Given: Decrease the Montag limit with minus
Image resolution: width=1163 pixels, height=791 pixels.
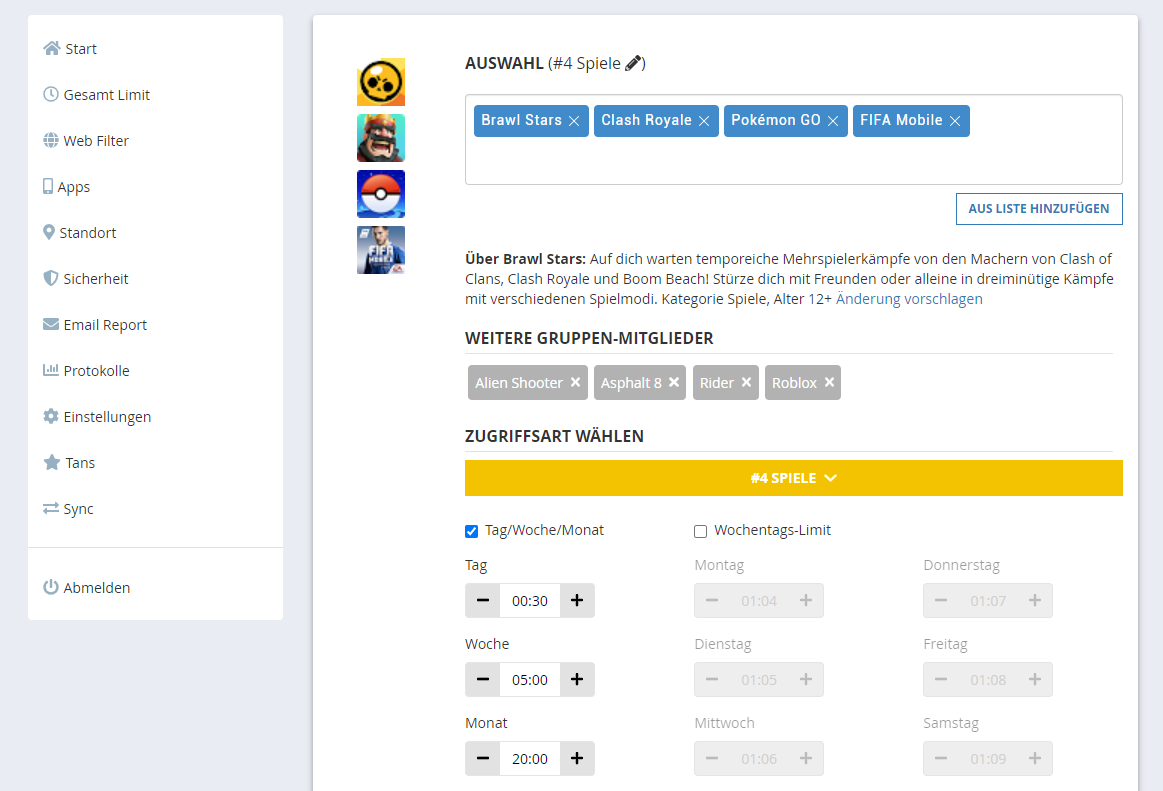Looking at the screenshot, I should [712, 600].
